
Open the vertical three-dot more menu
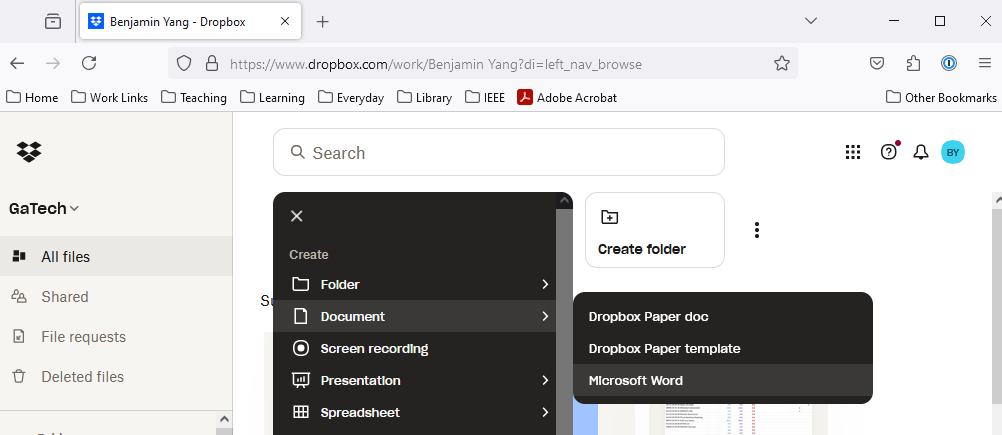tap(757, 230)
